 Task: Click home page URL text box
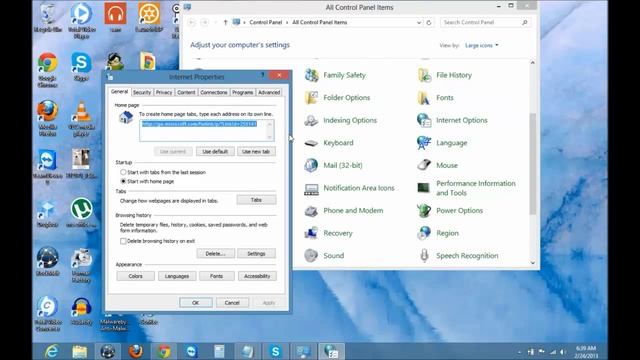pos(207,131)
